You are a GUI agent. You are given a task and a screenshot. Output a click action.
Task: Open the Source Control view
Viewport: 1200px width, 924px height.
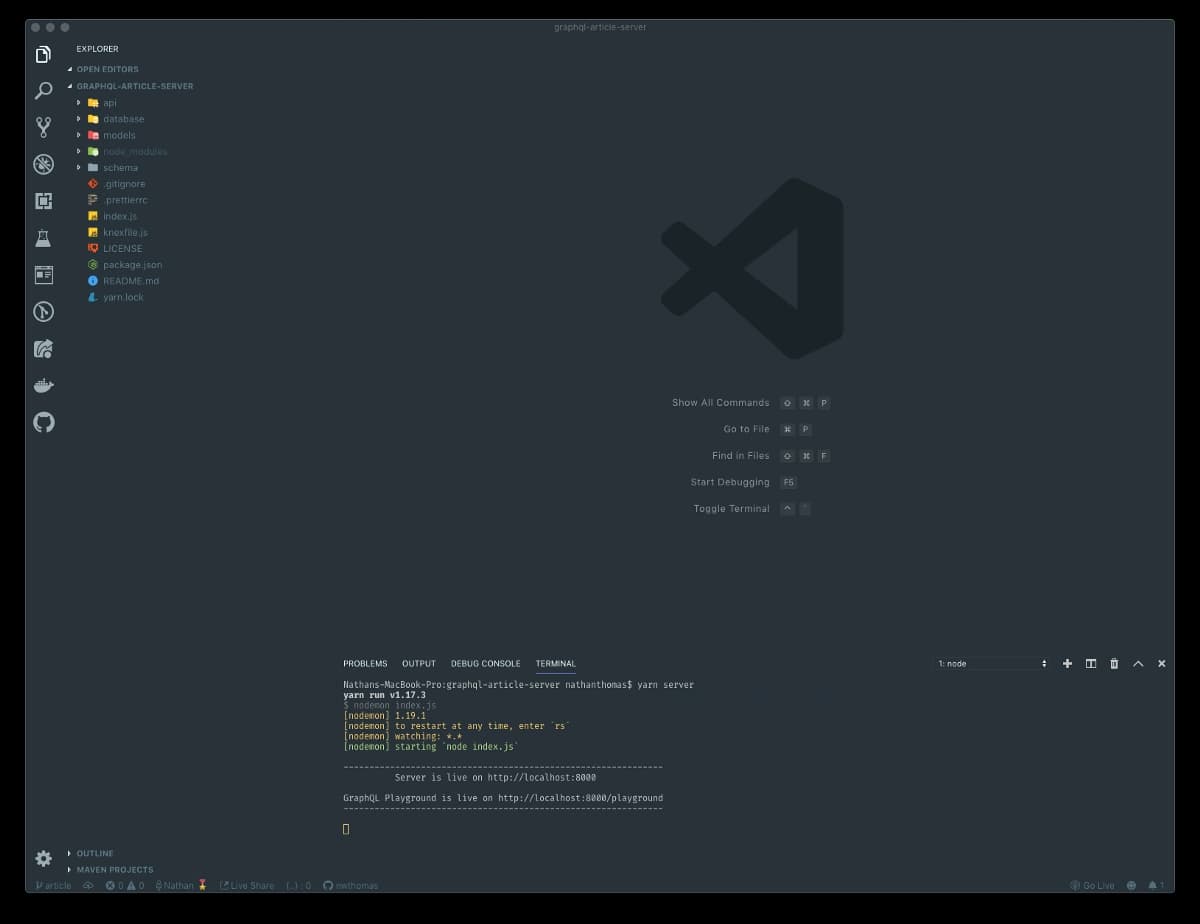click(43, 127)
